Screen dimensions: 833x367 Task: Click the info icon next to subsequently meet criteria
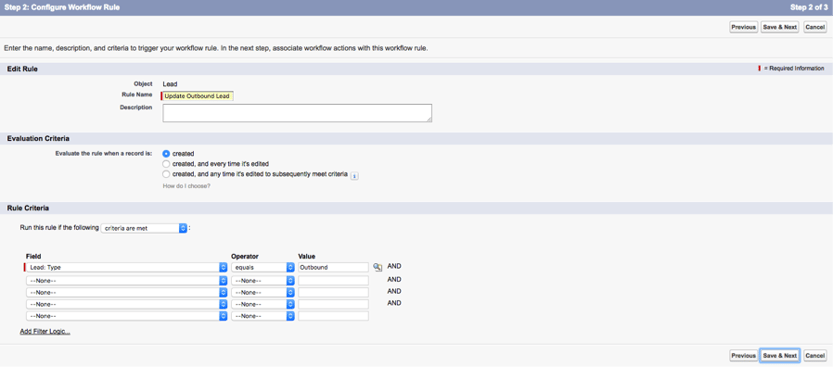pyautogui.click(x=354, y=175)
